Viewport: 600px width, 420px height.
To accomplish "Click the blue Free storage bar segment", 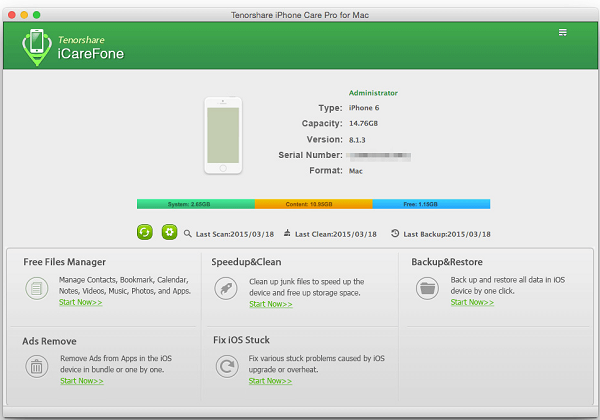I will pyautogui.click(x=431, y=204).
